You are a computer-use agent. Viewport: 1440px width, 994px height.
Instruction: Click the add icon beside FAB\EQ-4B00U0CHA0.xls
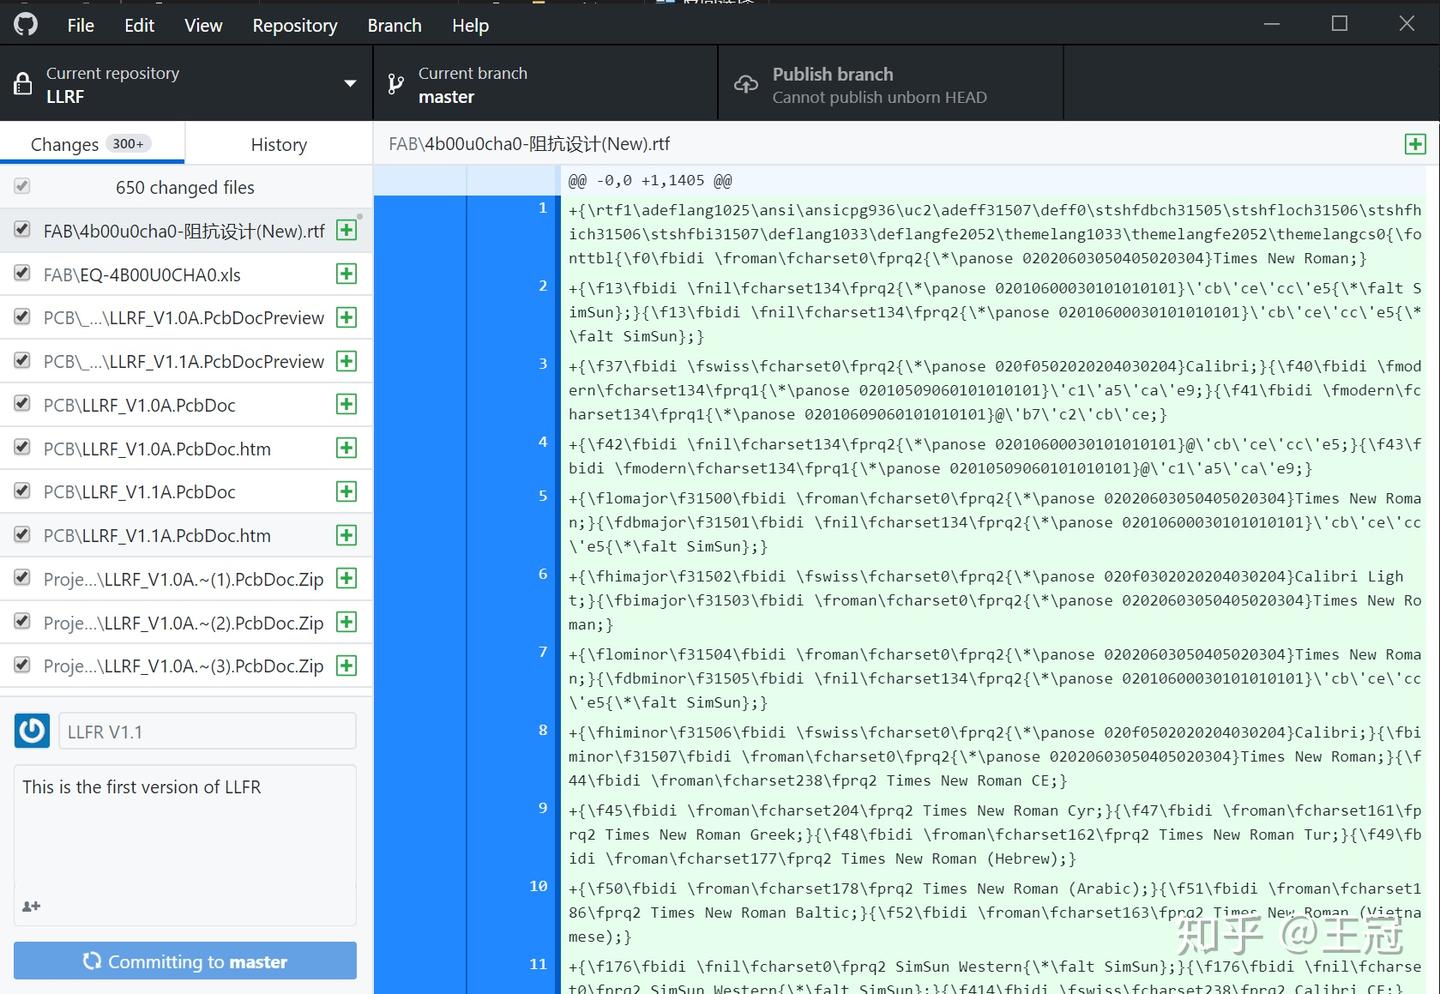coord(346,273)
